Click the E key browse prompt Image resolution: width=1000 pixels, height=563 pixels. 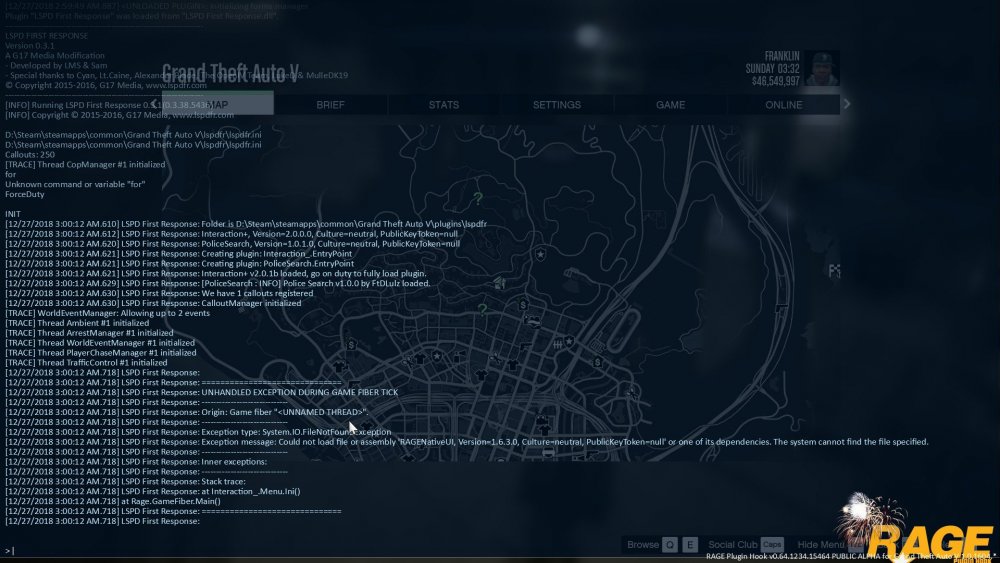690,545
